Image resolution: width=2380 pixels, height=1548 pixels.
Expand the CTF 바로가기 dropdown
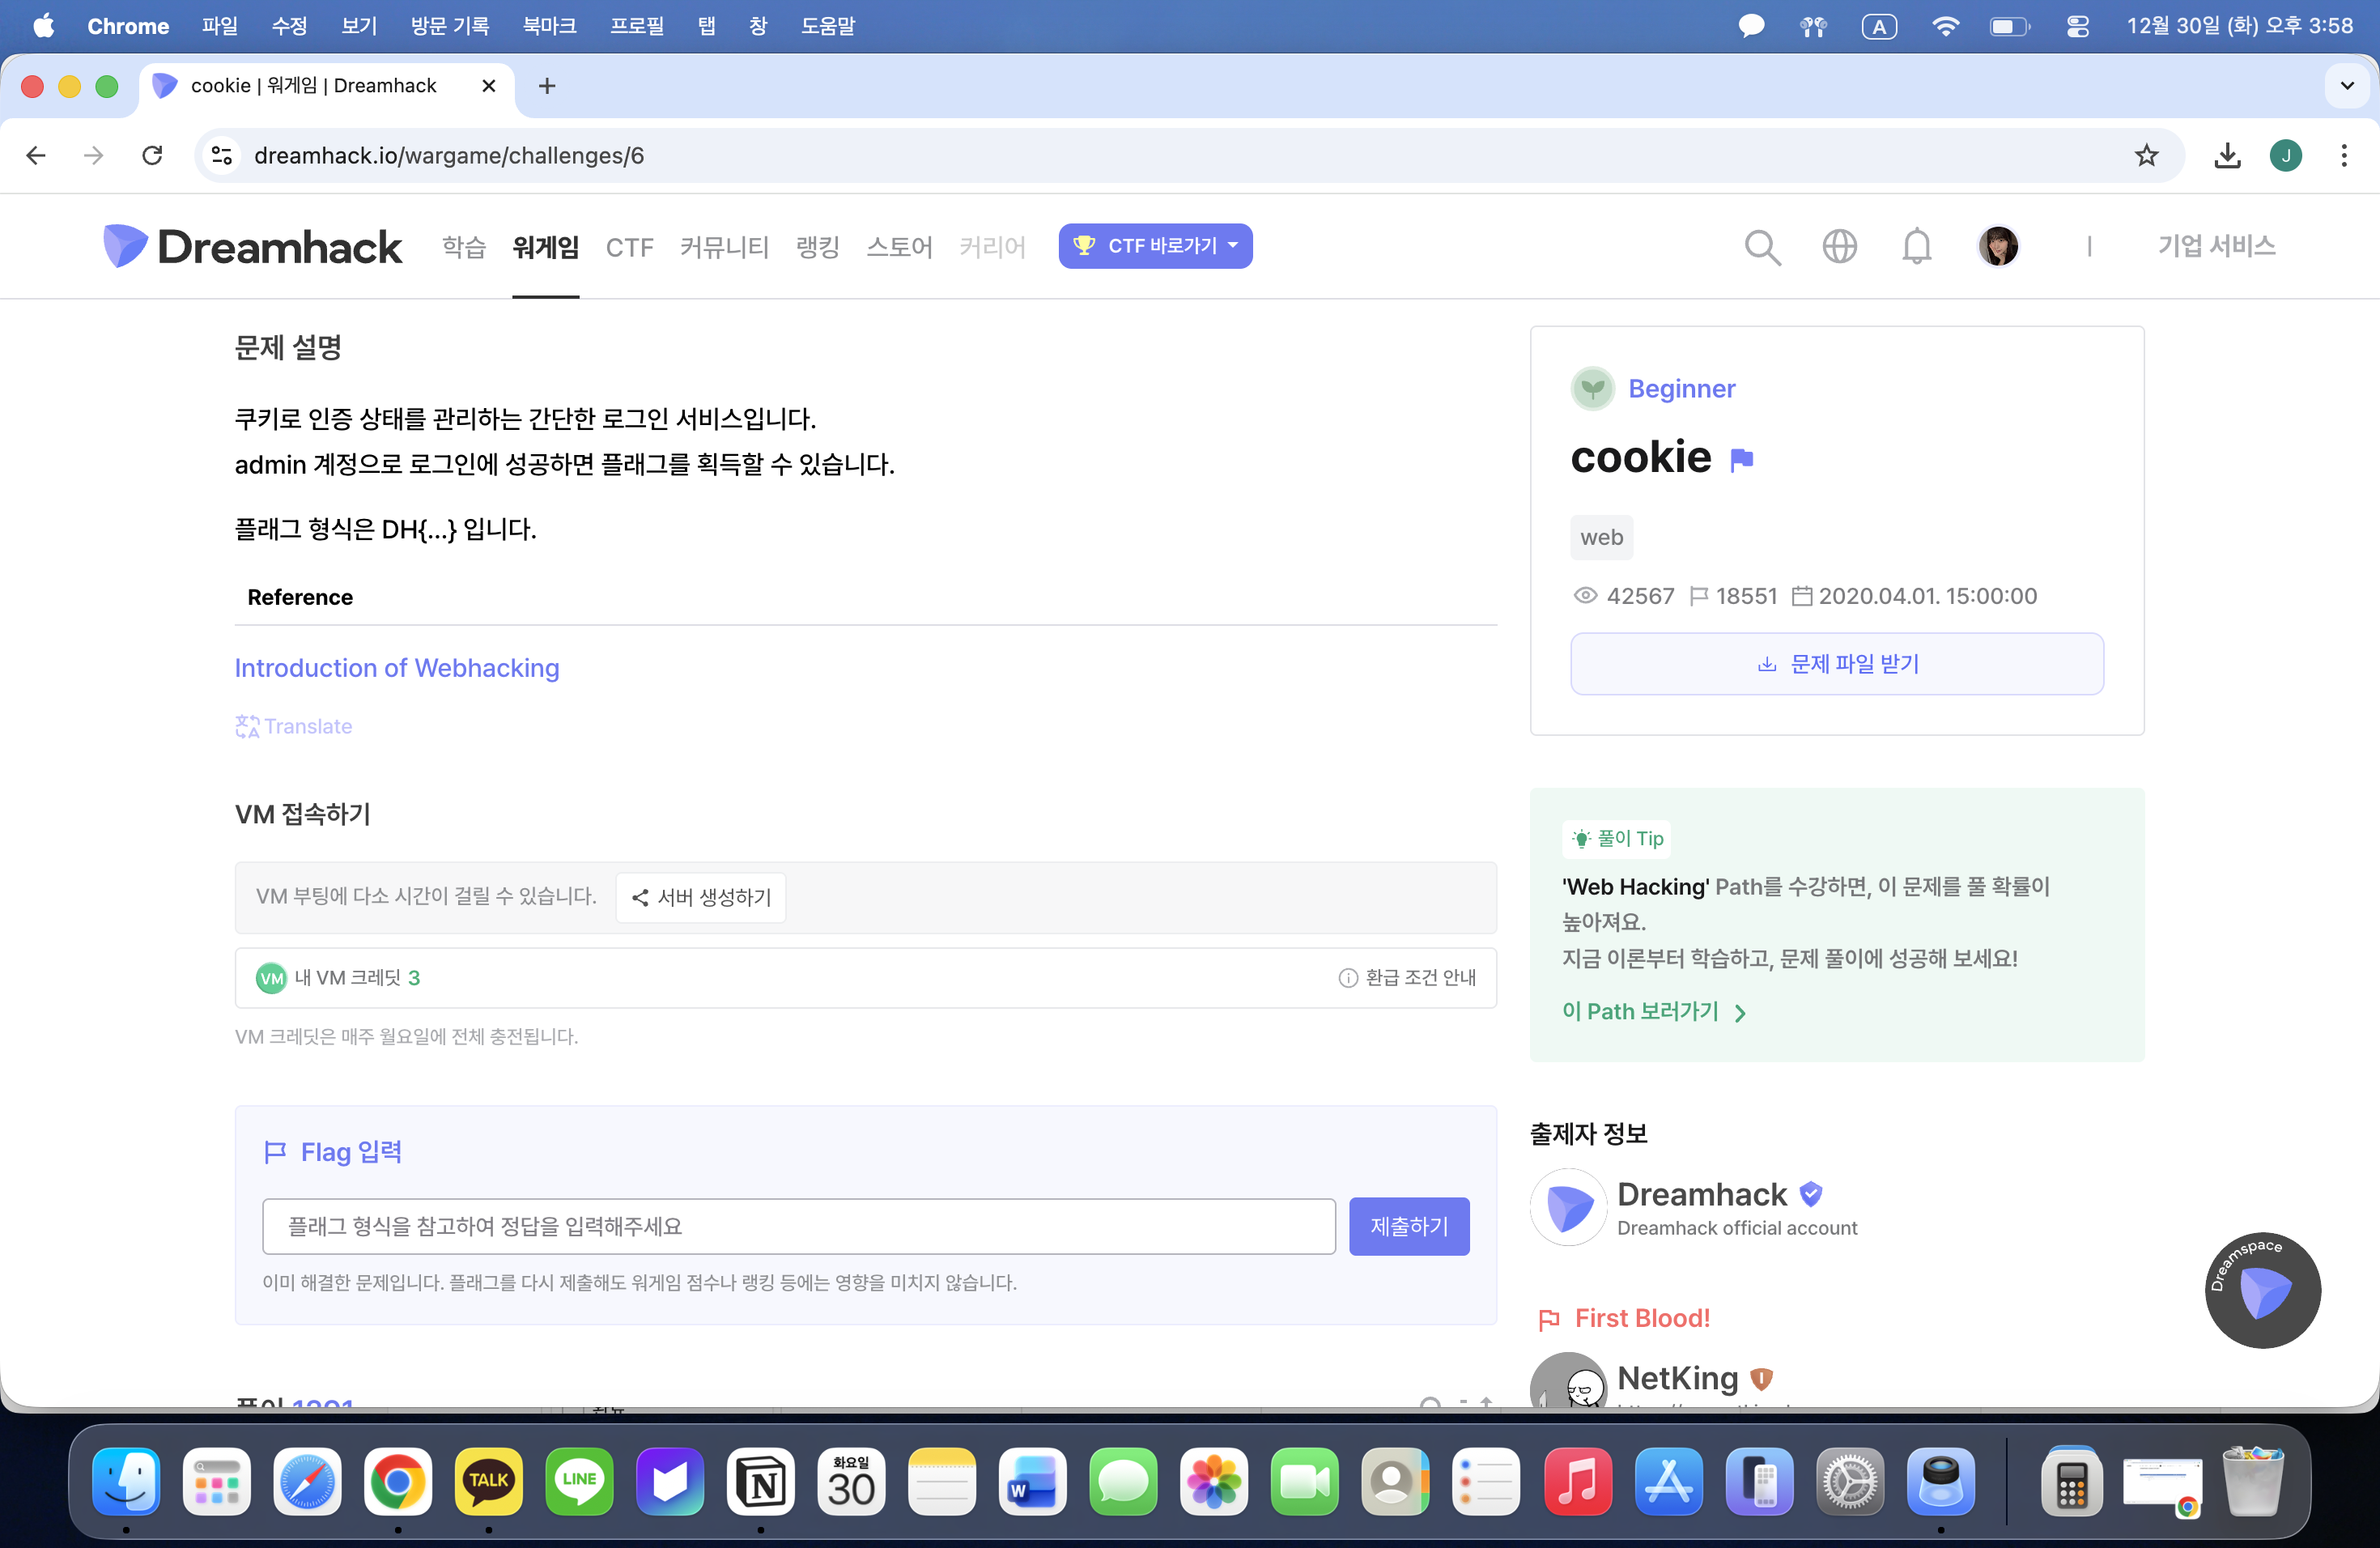(1155, 246)
